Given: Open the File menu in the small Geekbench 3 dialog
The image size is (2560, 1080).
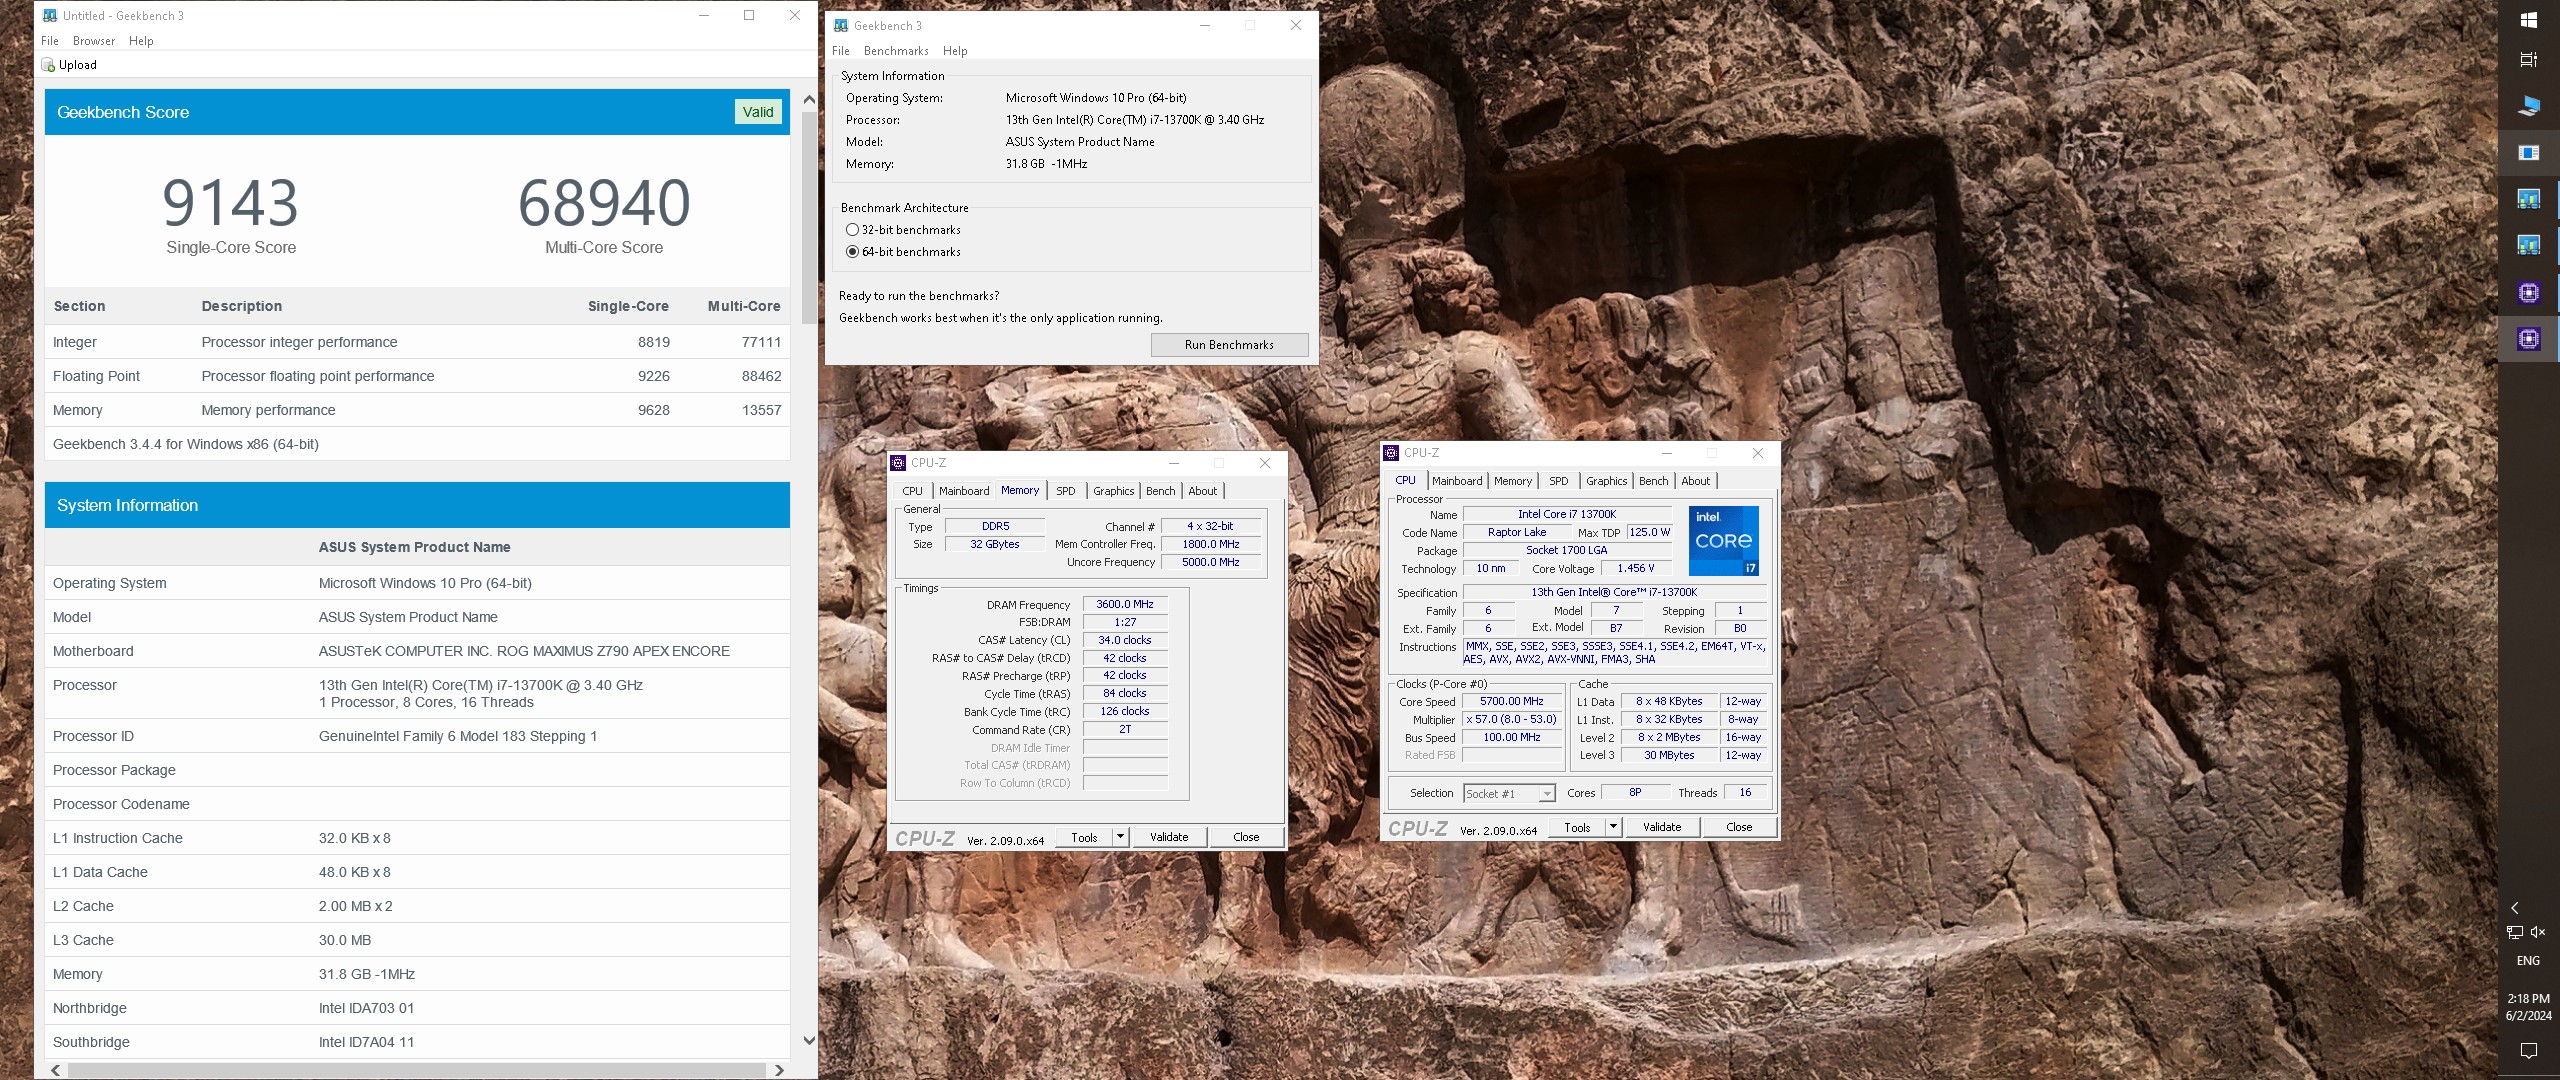Looking at the screenshot, I should (x=841, y=51).
